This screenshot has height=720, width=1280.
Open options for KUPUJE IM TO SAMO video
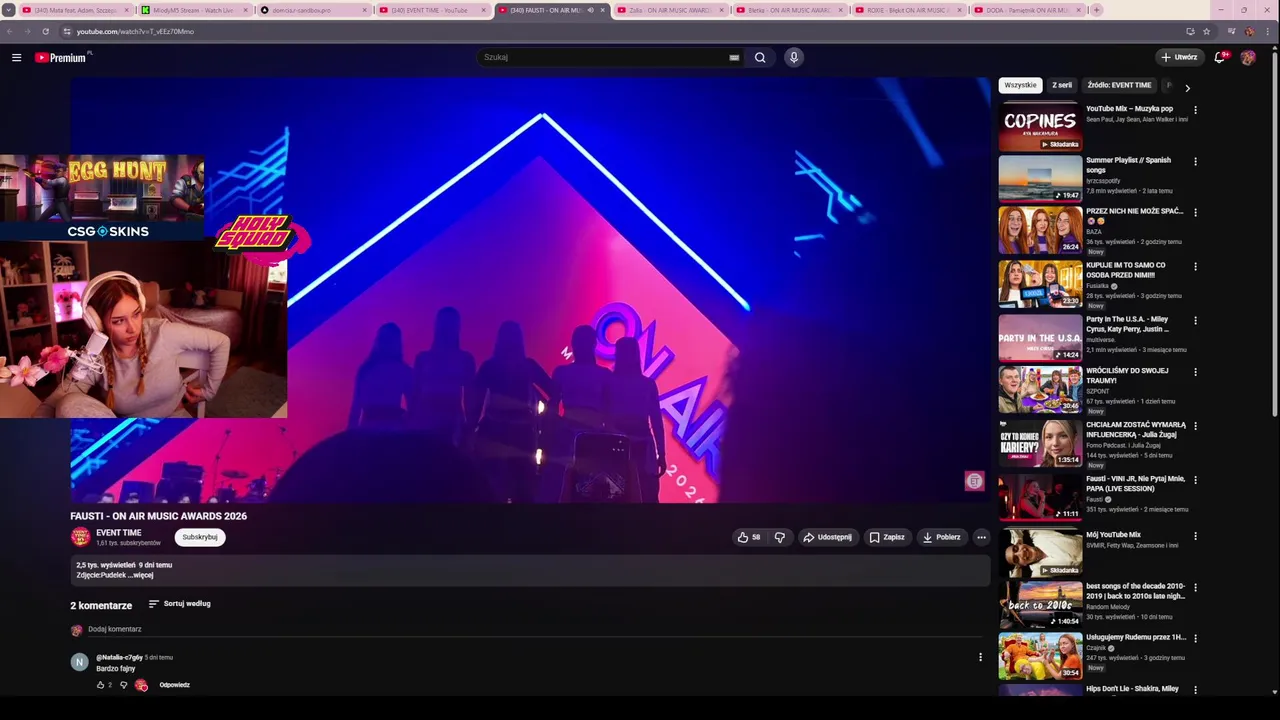pyautogui.click(x=1195, y=266)
